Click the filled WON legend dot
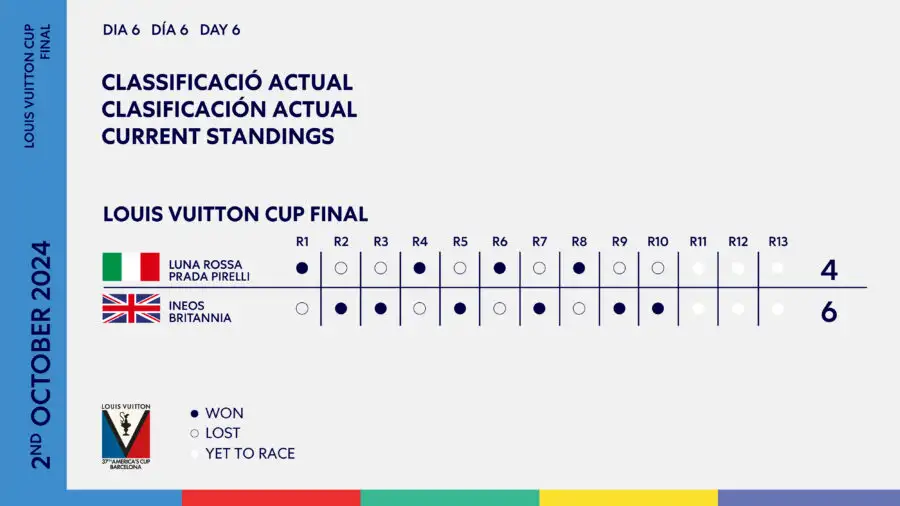Screen dimensions: 900x506 tap(194, 413)
